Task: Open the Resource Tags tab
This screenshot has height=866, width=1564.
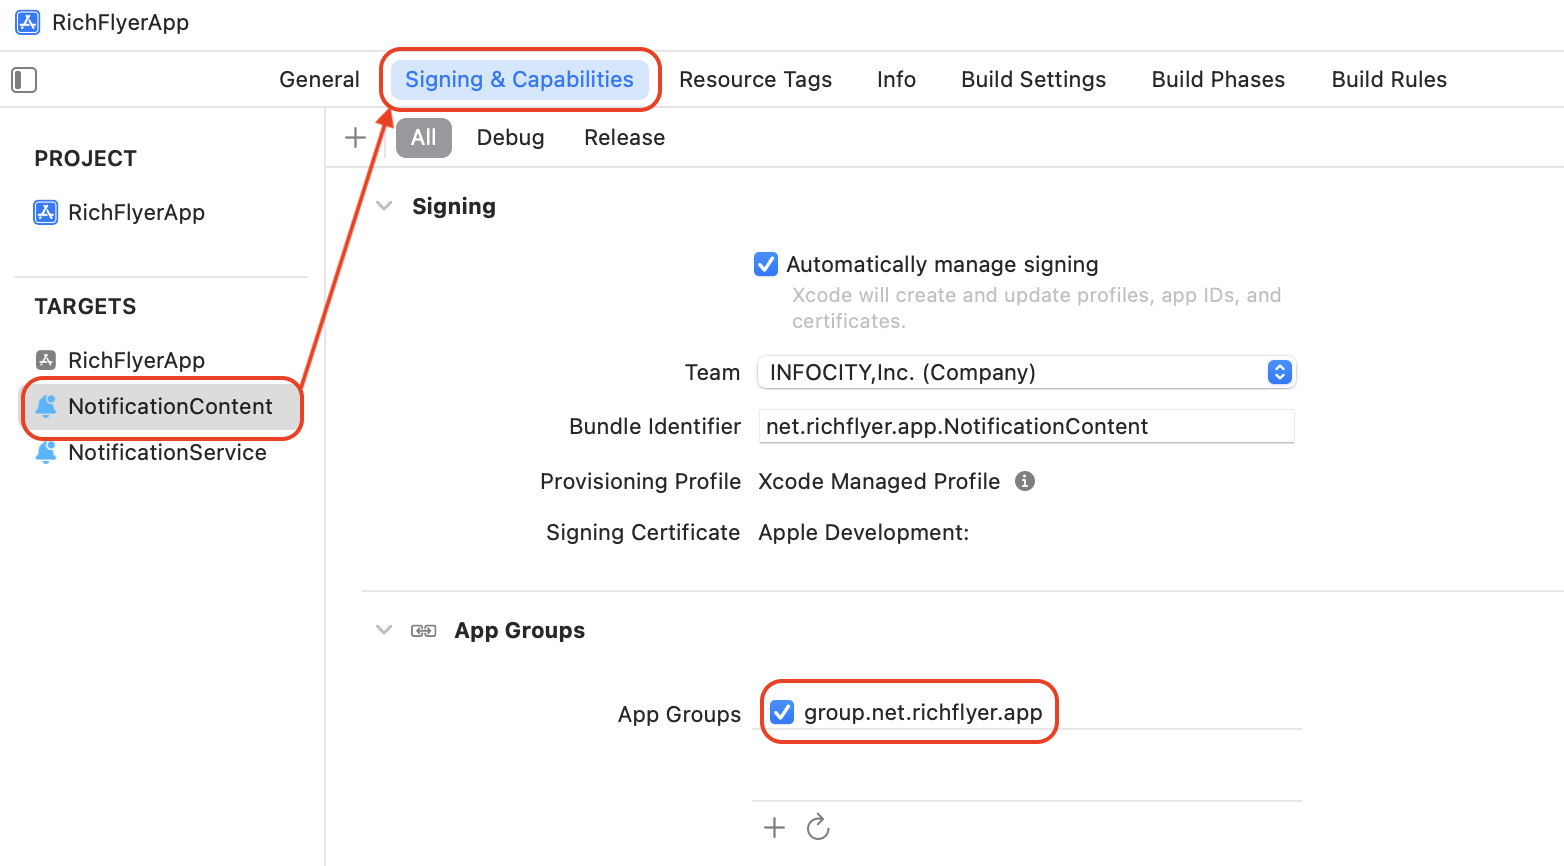Action: 756,80
